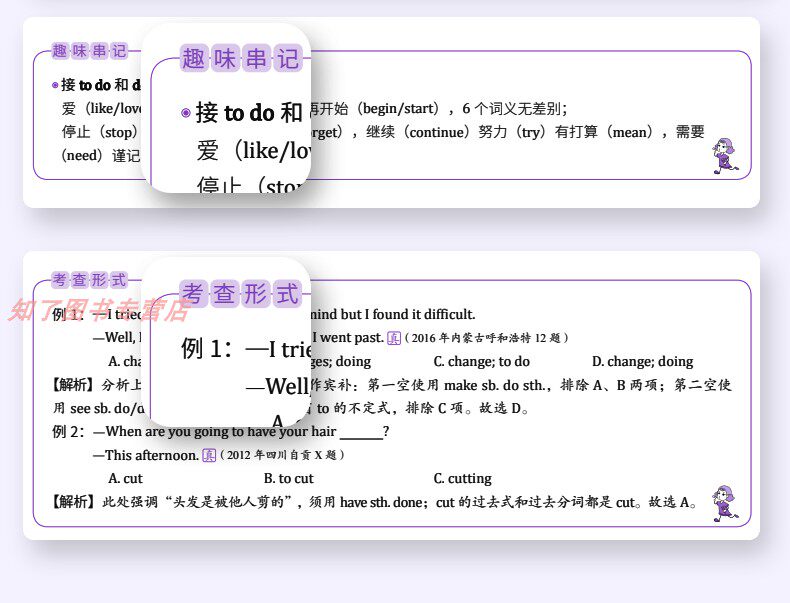This screenshot has height=603, width=790.
Task: Click the text 'When are you going to have your hair'
Action: pos(221,431)
